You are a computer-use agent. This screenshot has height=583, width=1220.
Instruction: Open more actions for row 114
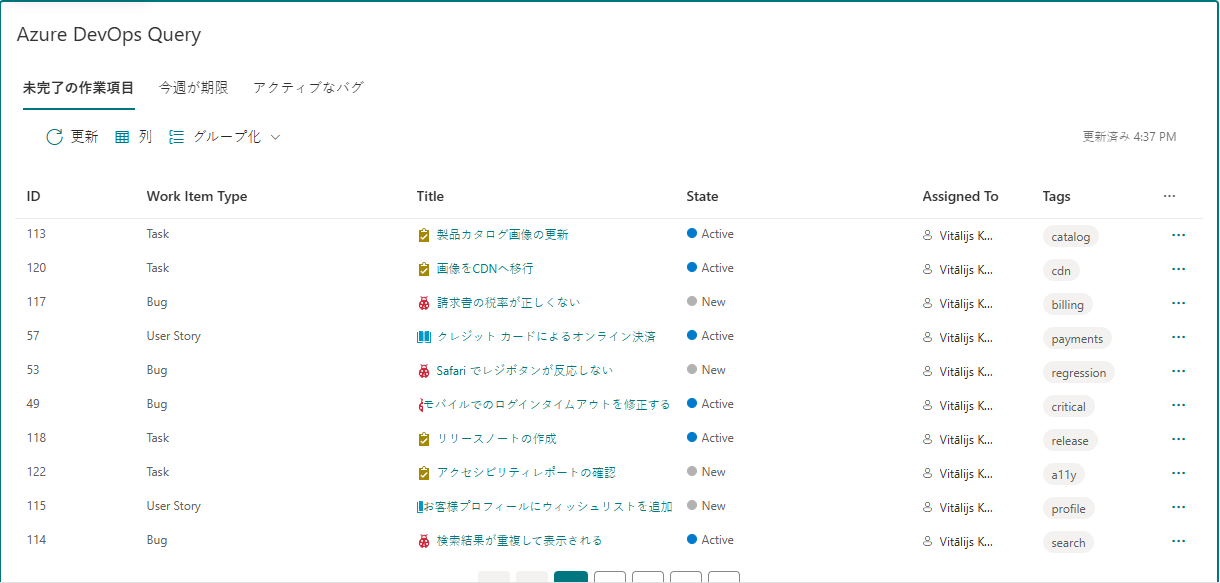(x=1178, y=541)
